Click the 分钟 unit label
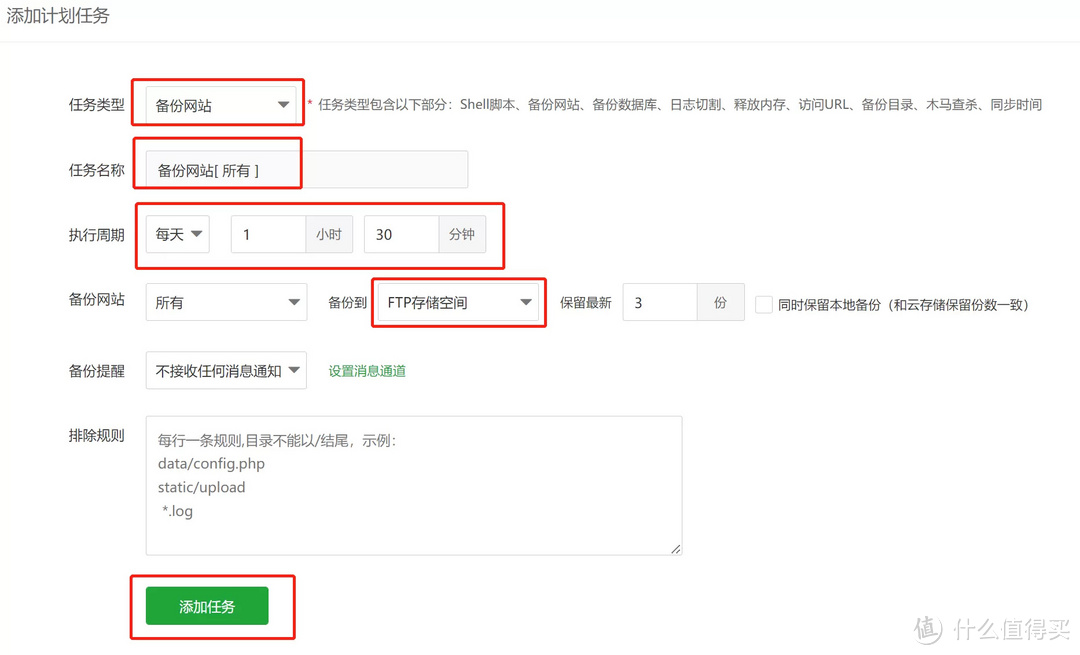 462,234
